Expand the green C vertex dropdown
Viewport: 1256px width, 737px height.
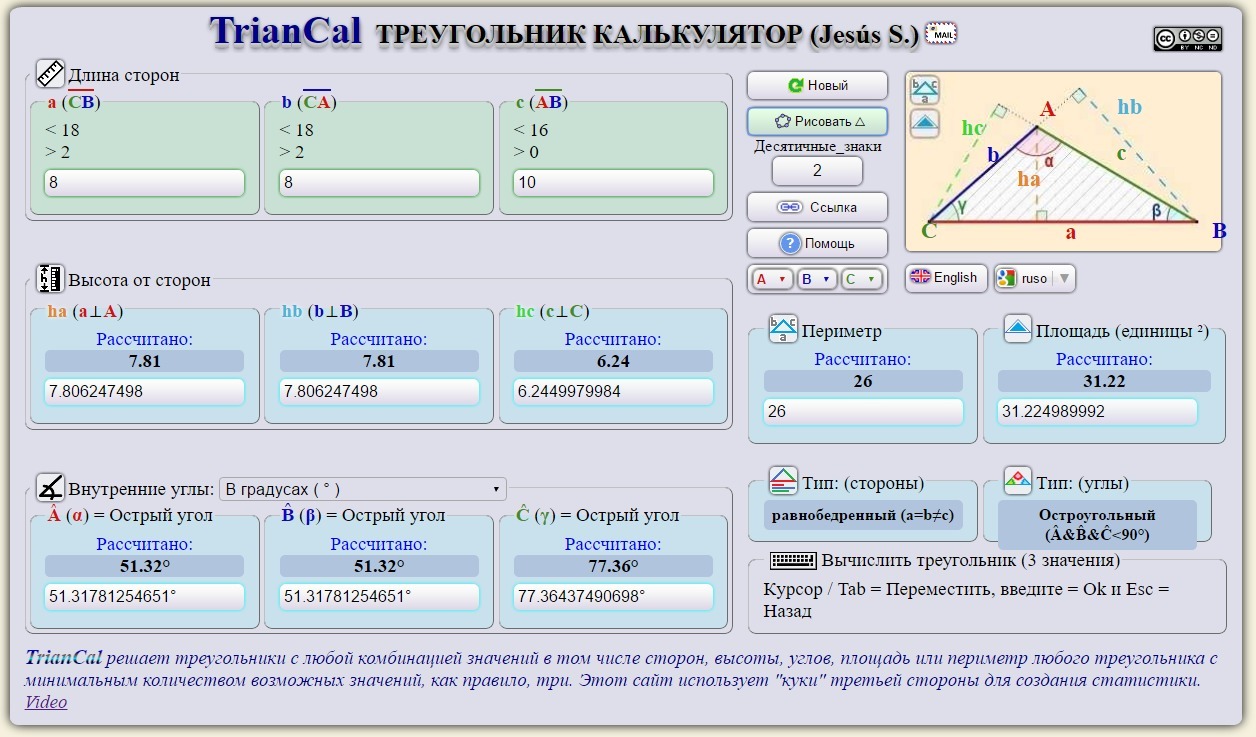pos(861,280)
